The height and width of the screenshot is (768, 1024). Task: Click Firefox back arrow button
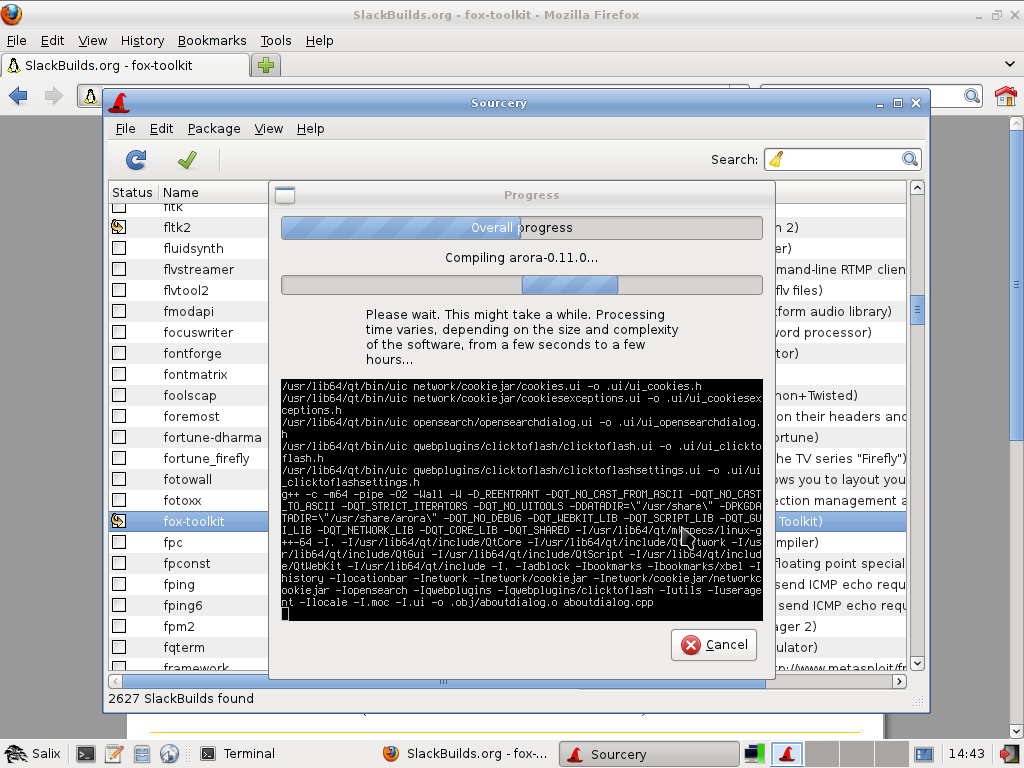click(x=18, y=97)
